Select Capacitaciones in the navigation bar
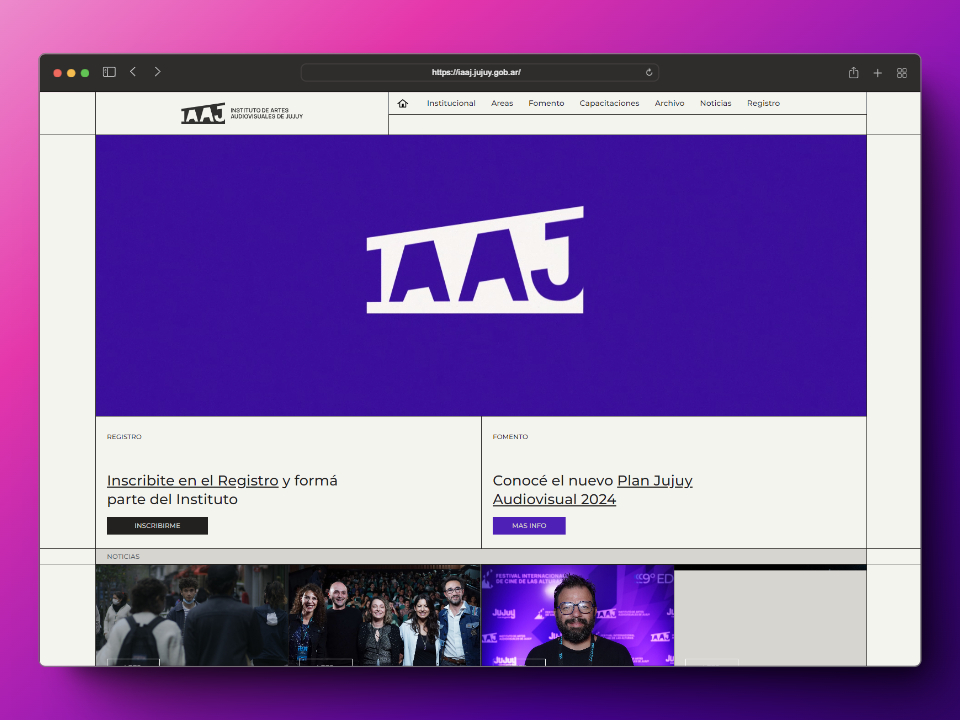 click(x=609, y=103)
